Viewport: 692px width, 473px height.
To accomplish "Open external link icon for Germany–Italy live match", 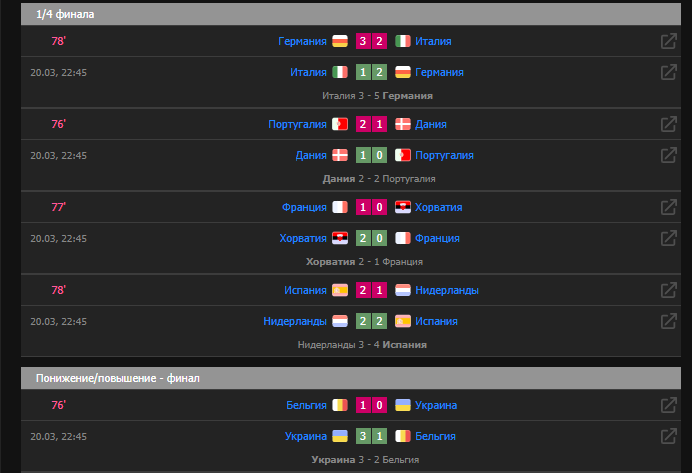I will [669, 41].
